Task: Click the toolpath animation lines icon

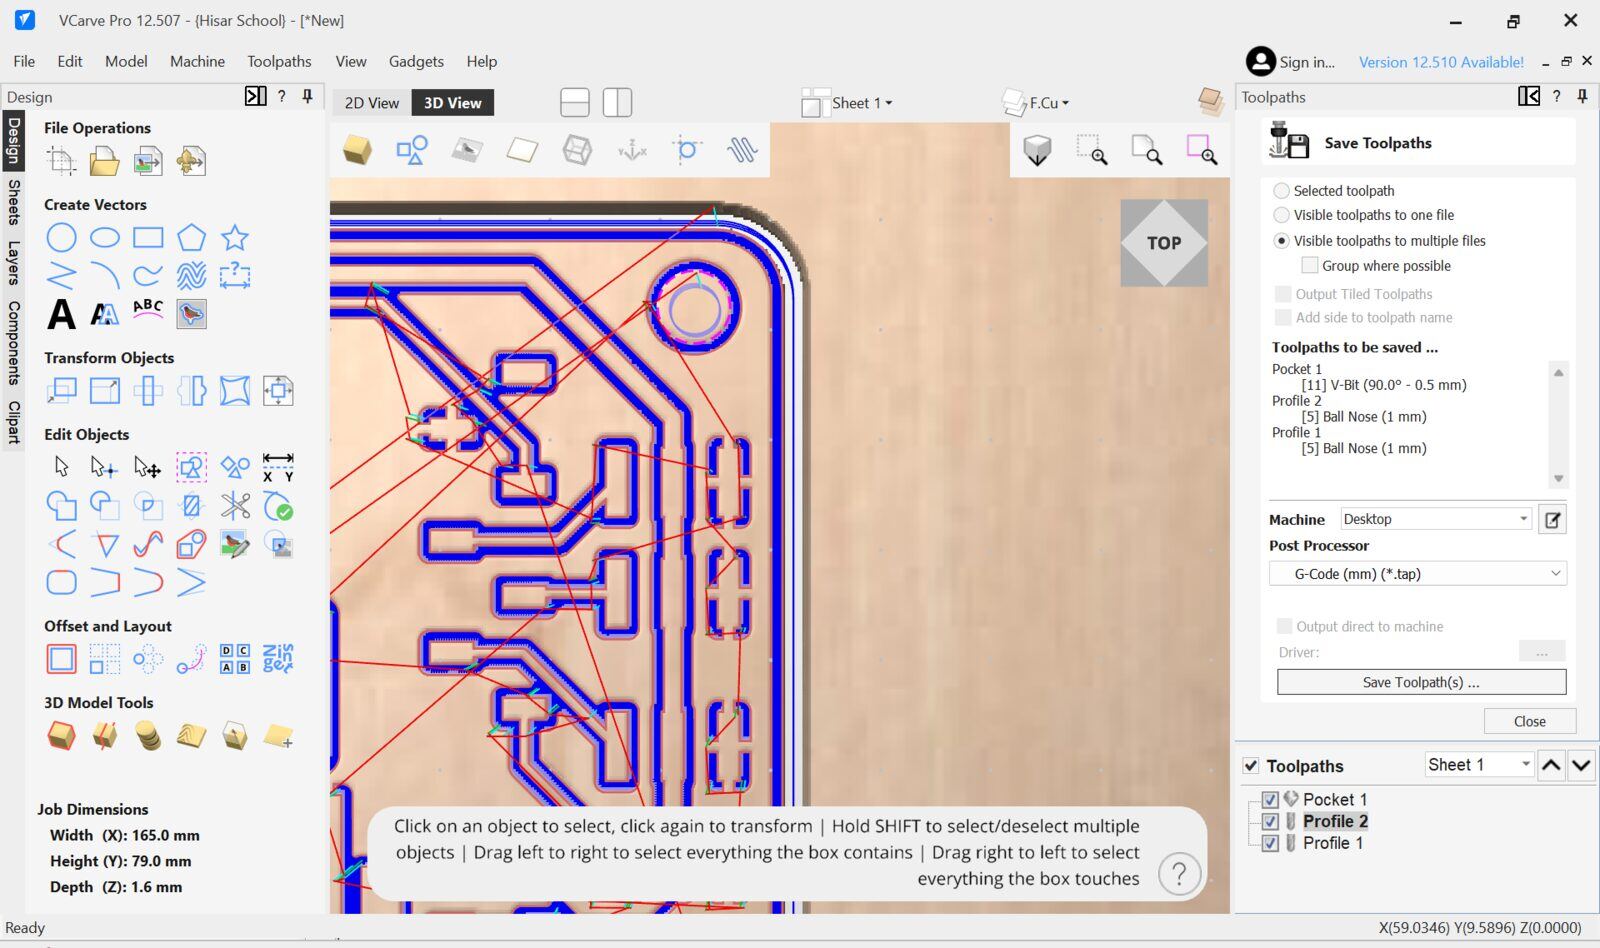Action: [x=742, y=150]
